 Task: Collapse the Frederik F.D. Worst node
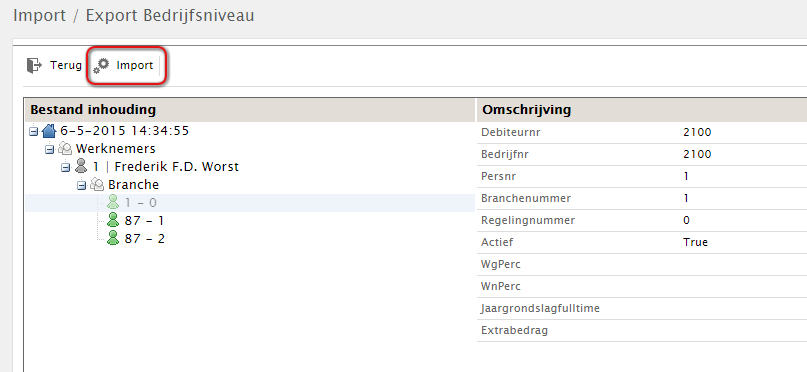(65, 168)
